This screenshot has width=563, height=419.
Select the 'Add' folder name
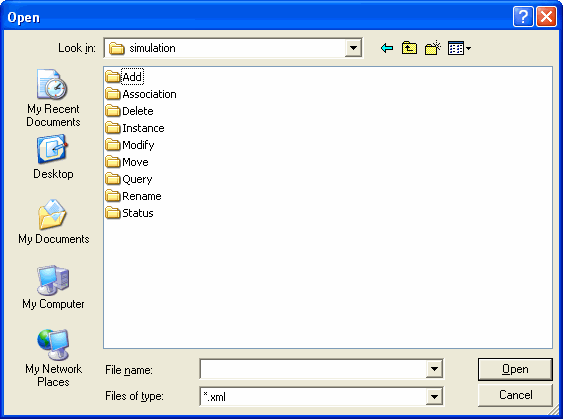click(x=132, y=77)
